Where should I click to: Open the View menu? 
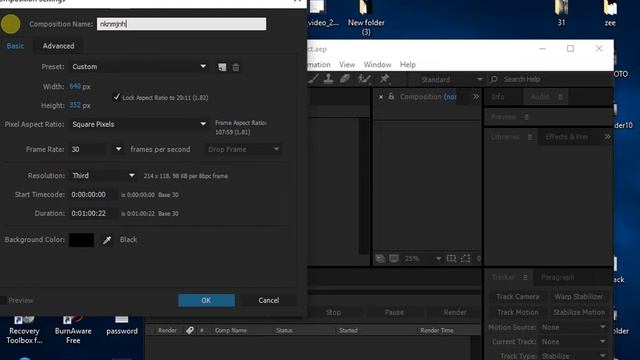point(347,64)
